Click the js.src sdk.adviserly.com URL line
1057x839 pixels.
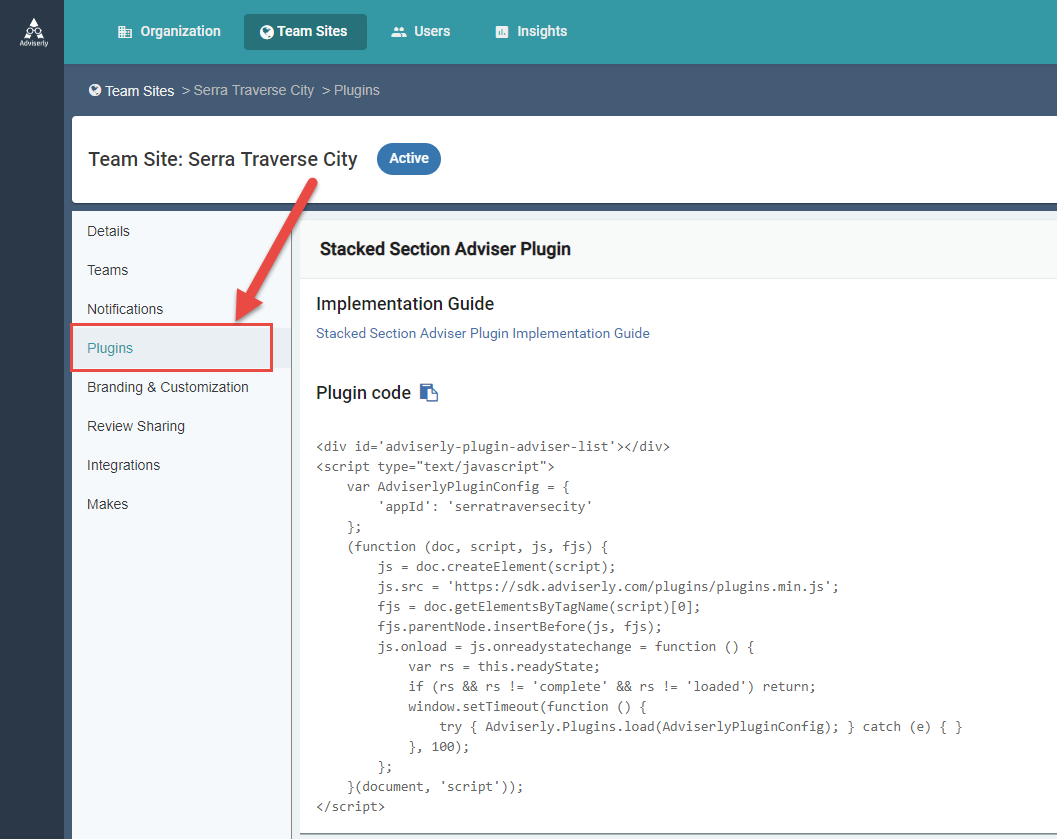point(608,587)
